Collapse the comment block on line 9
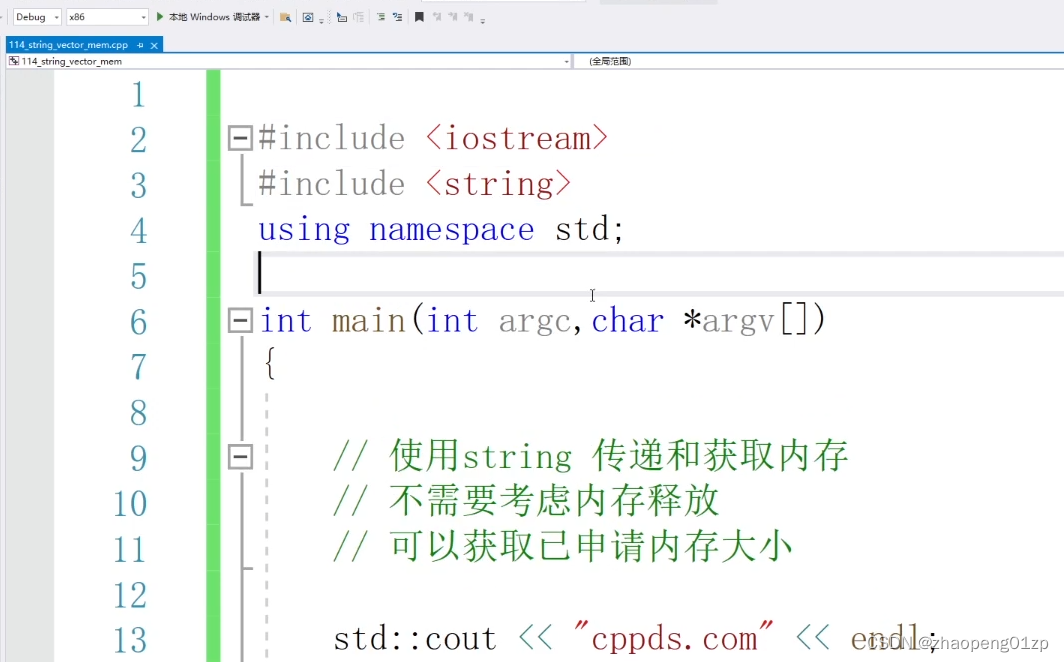The image size is (1064, 662). coord(240,456)
